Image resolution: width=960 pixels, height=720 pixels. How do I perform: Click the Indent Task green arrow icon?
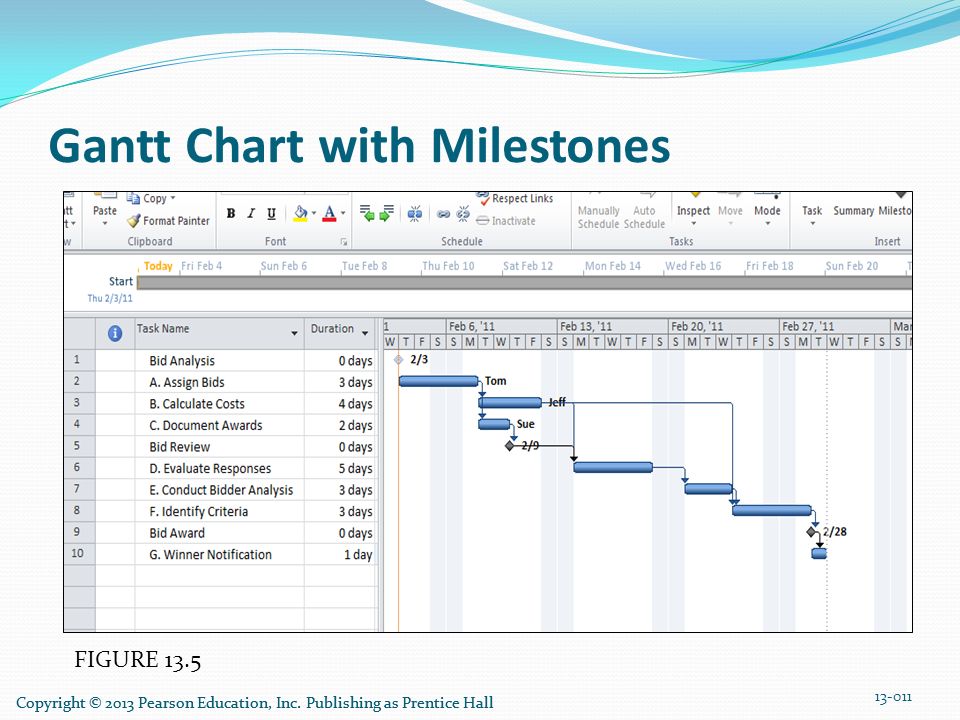tap(386, 213)
